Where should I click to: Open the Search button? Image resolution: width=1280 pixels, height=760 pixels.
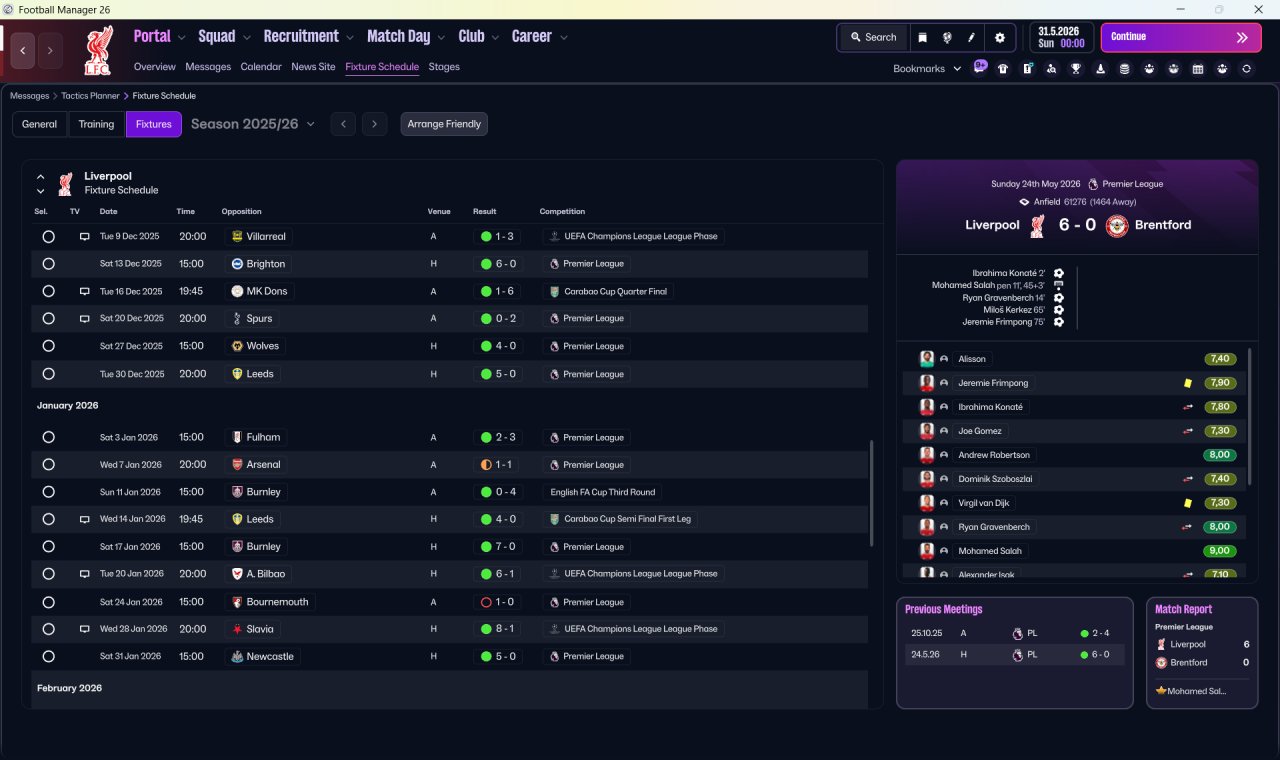coord(873,37)
